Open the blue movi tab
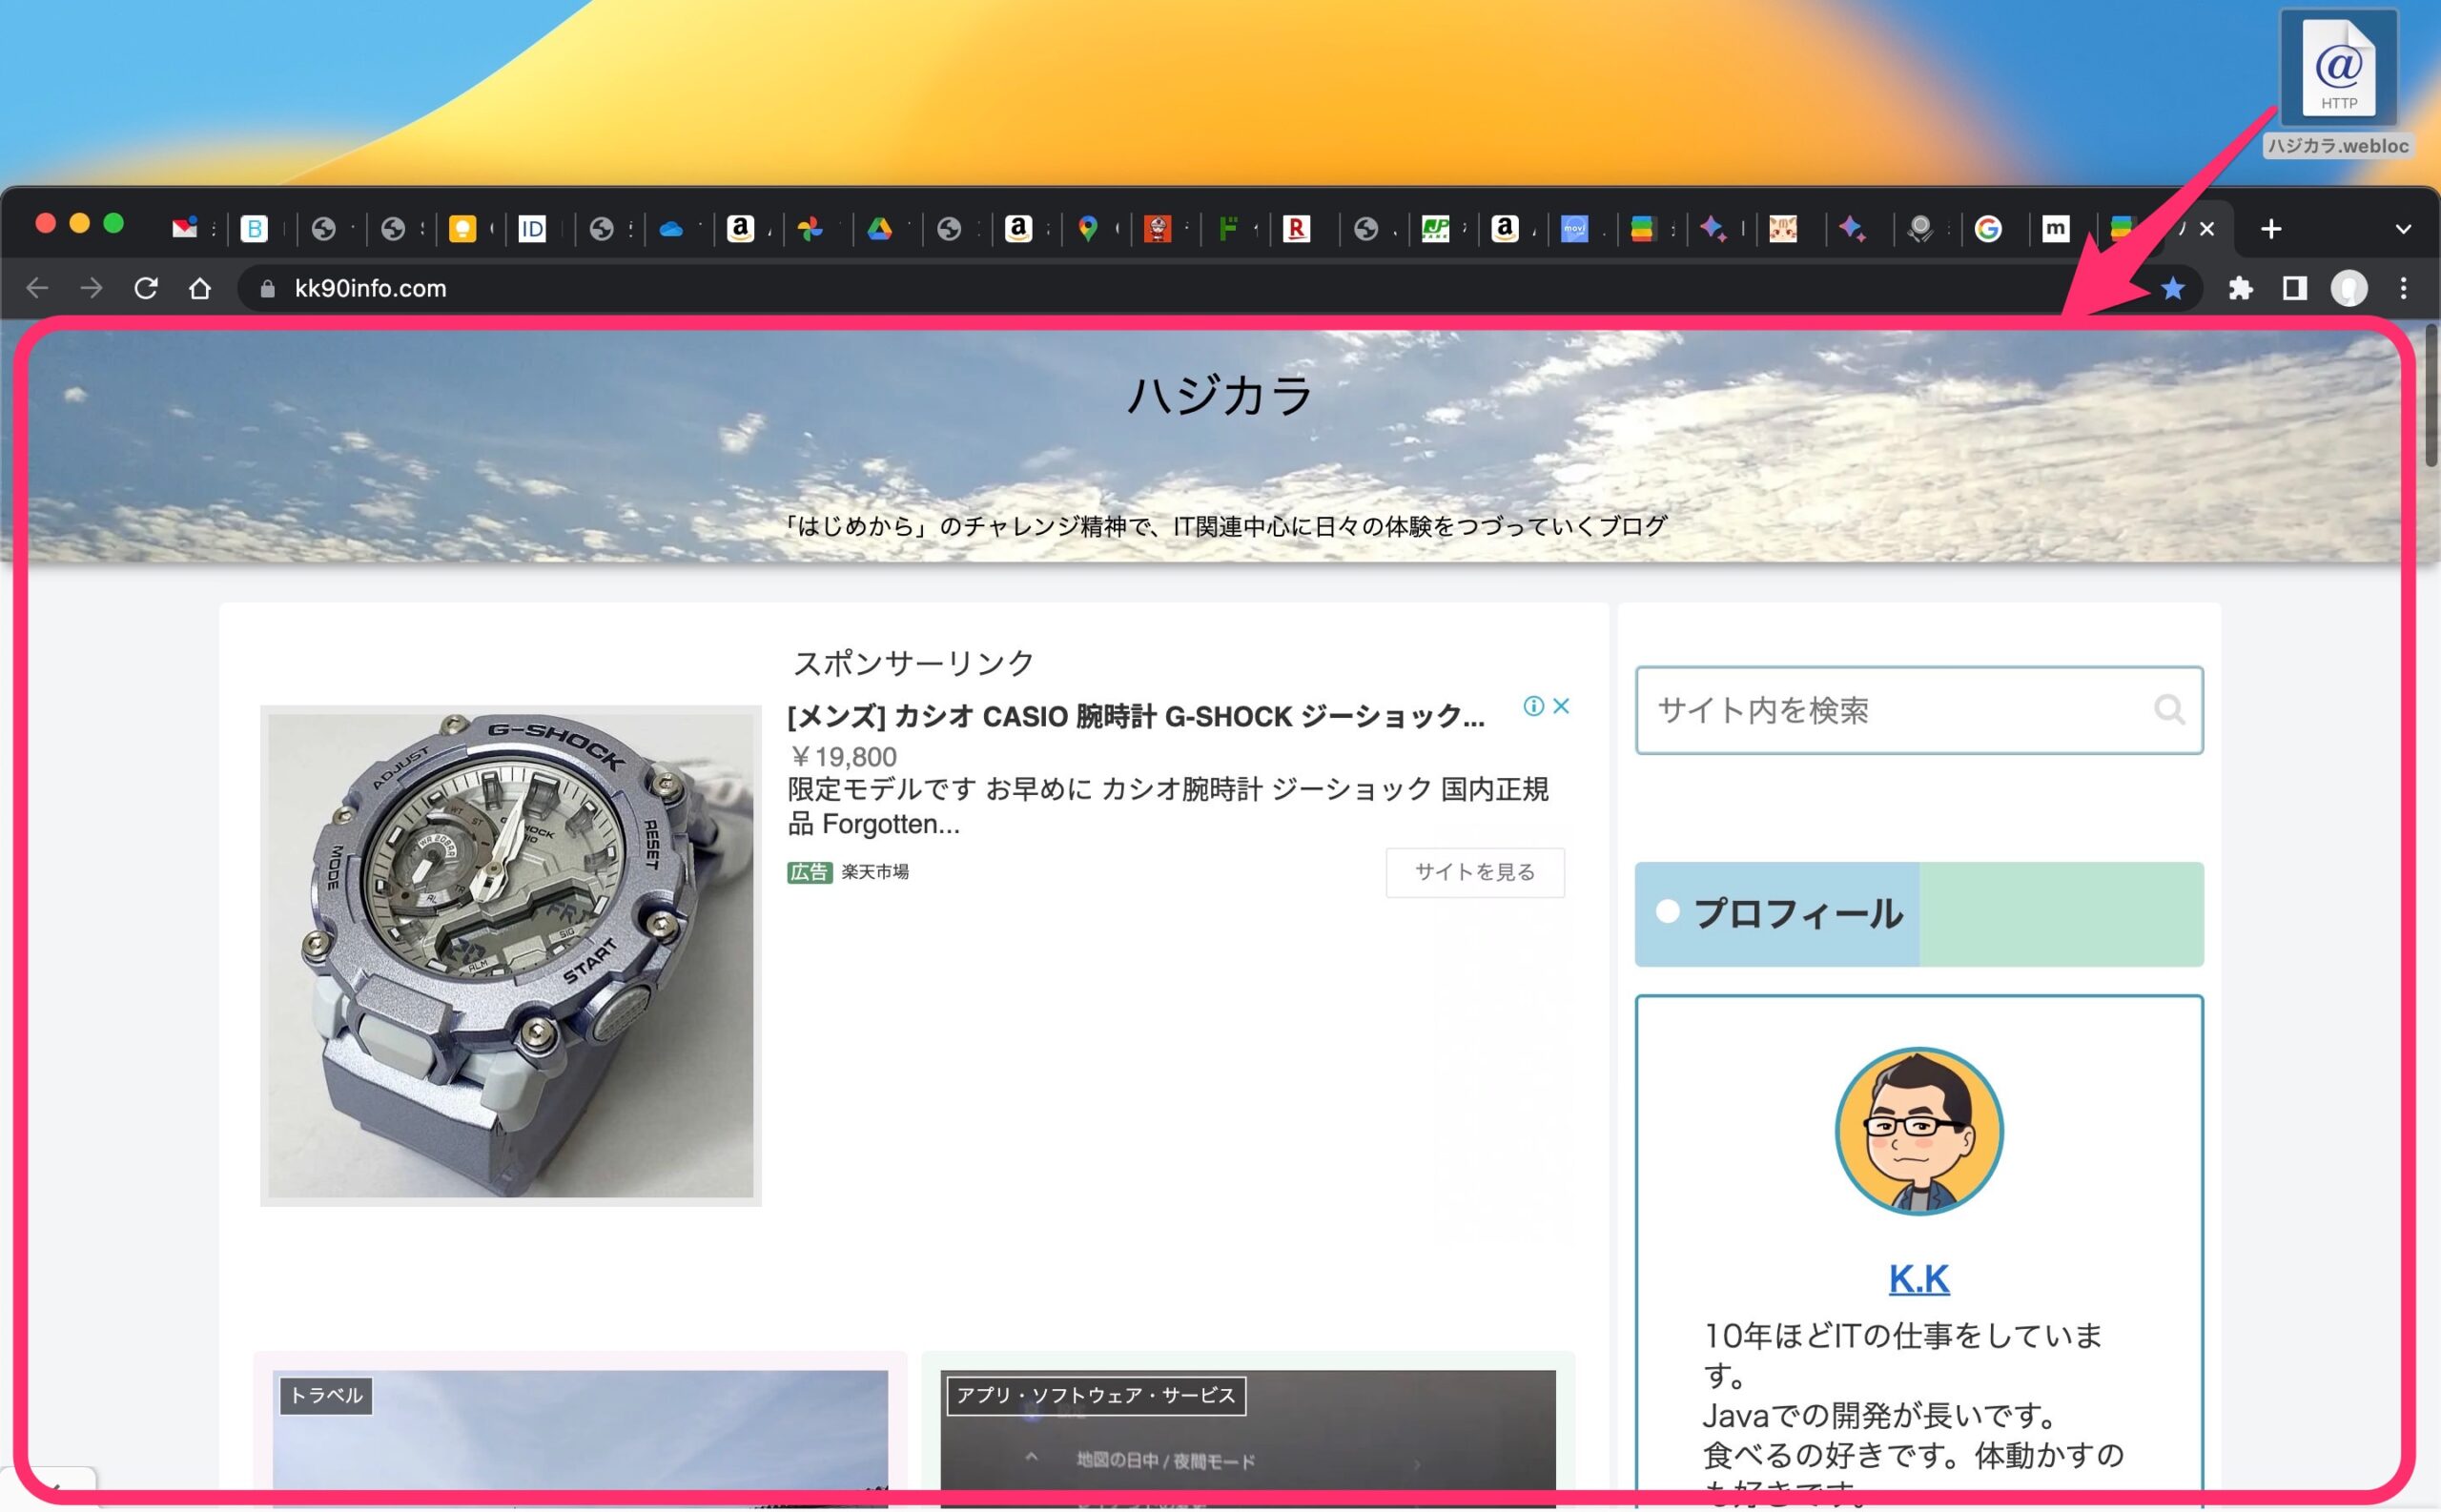Screen dimensions: 2441x1512 (x=1574, y=229)
